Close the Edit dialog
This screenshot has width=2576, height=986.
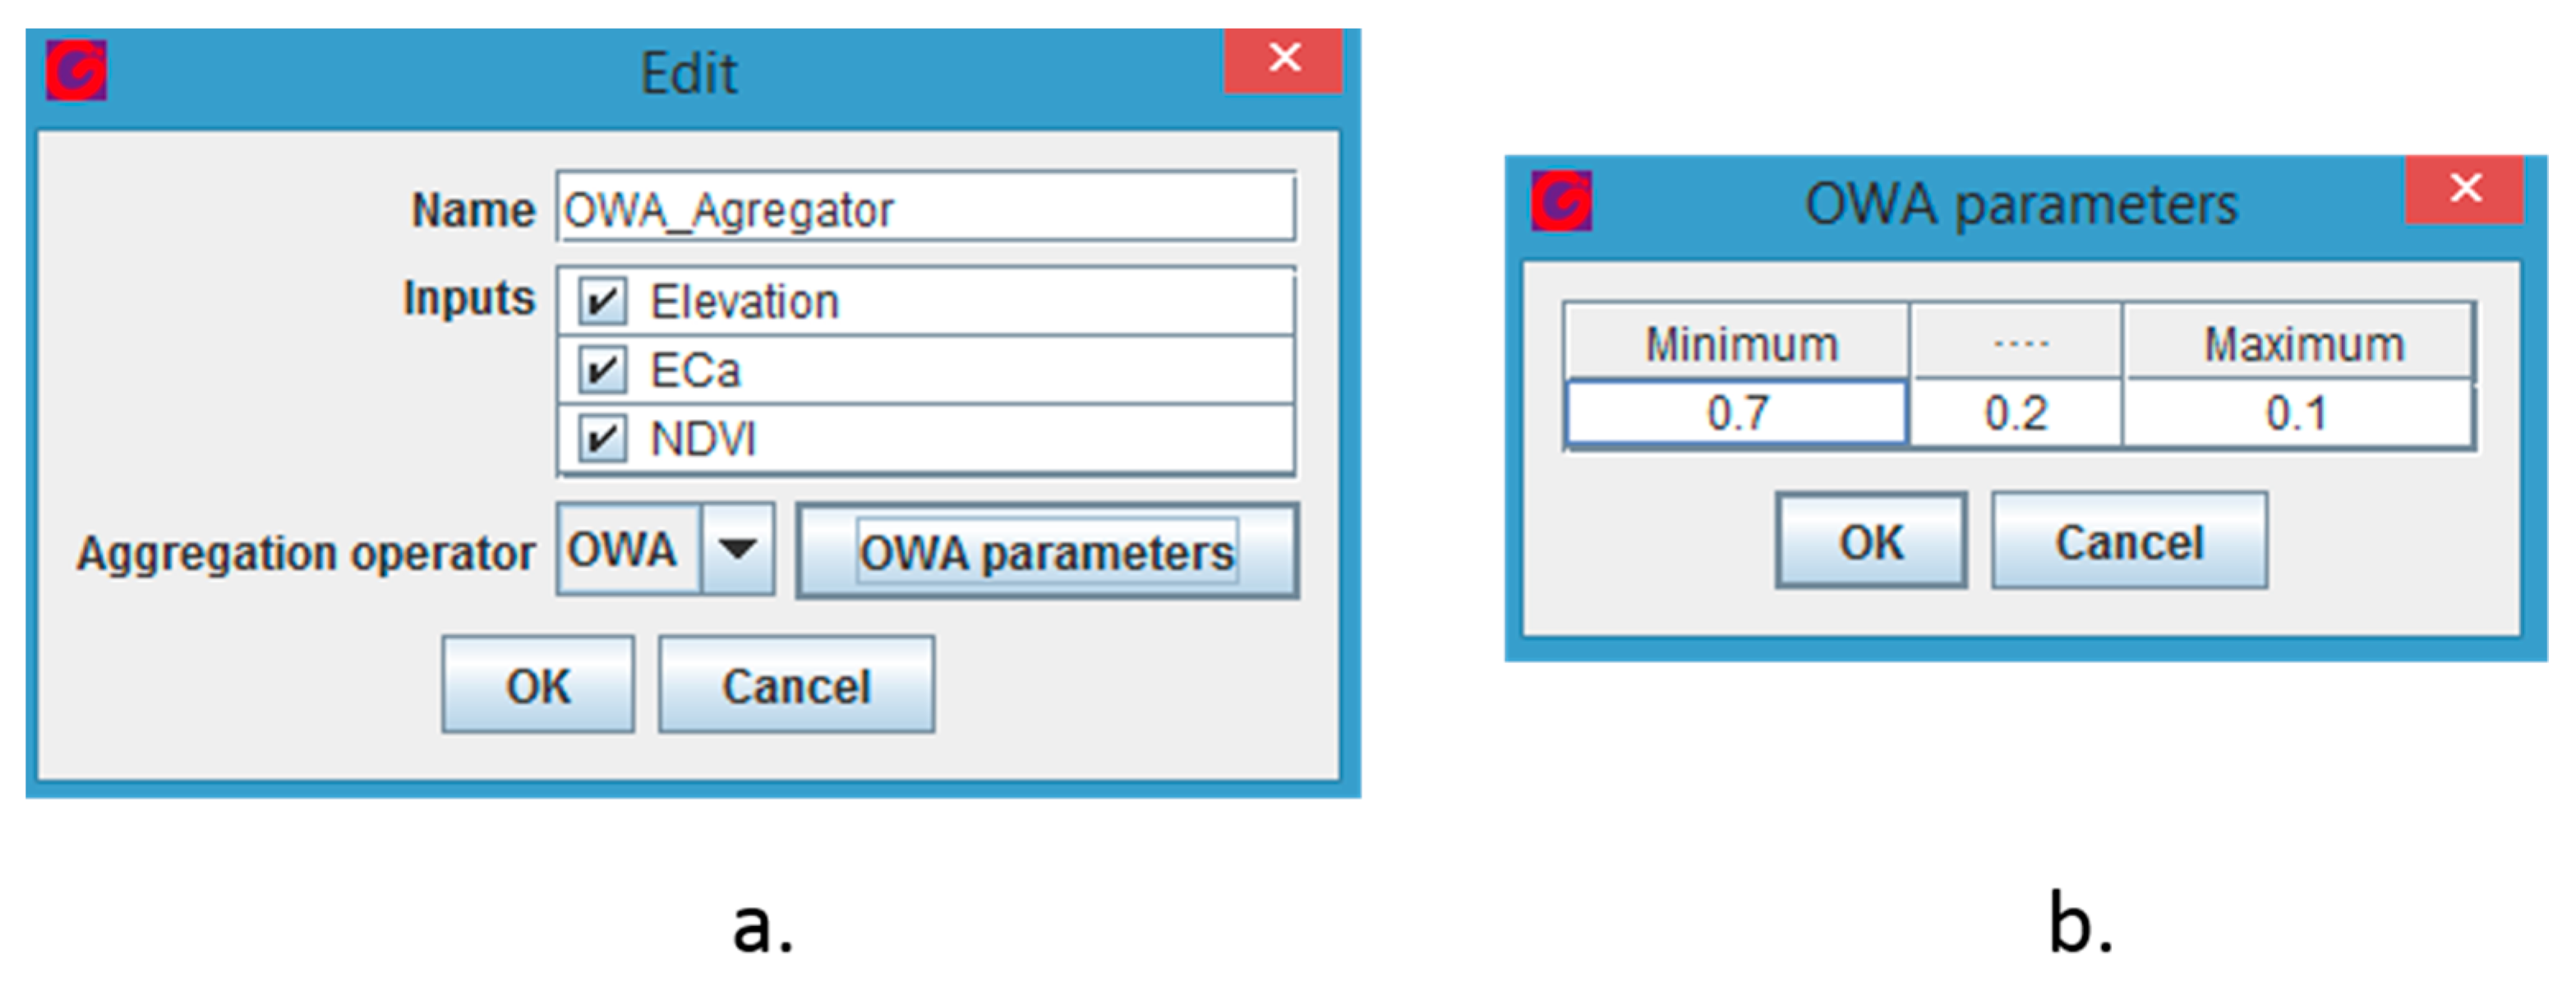coord(1283,59)
